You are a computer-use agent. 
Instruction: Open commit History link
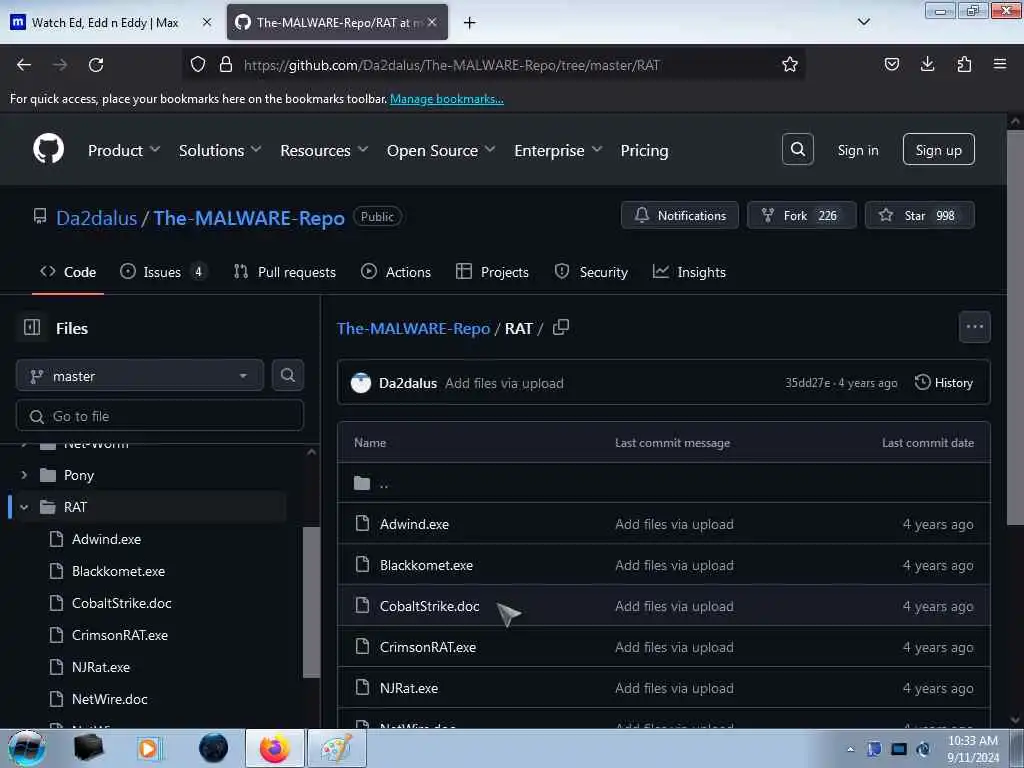944,383
